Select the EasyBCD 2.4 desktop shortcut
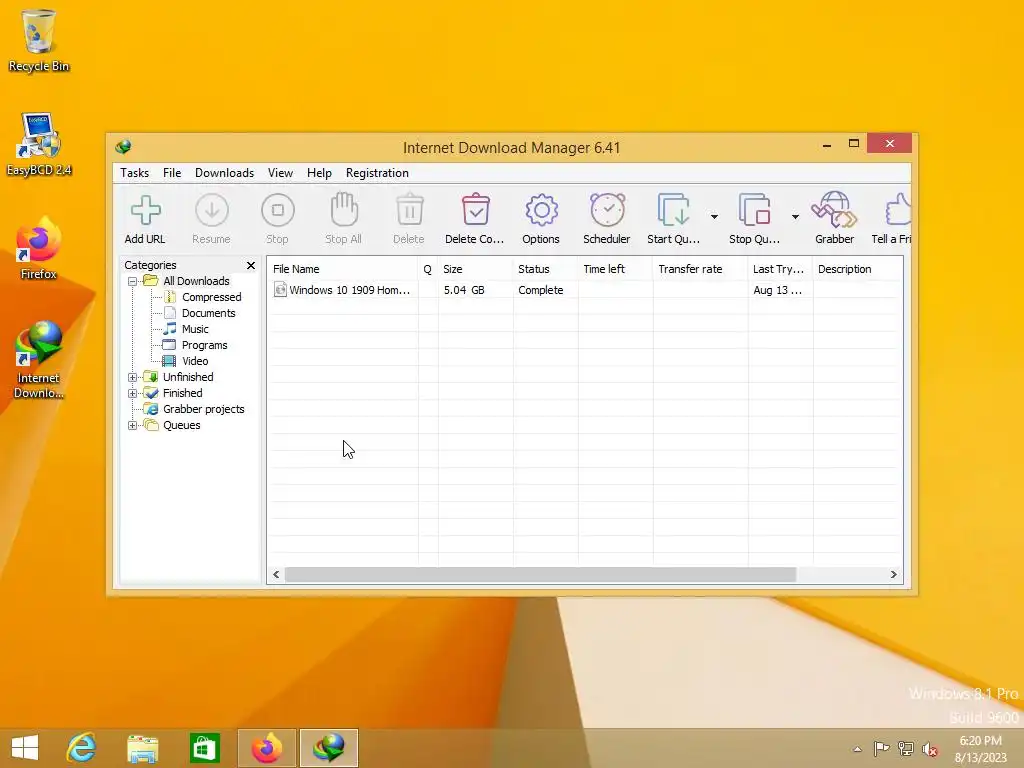This screenshot has height=768, width=1024. [39, 144]
